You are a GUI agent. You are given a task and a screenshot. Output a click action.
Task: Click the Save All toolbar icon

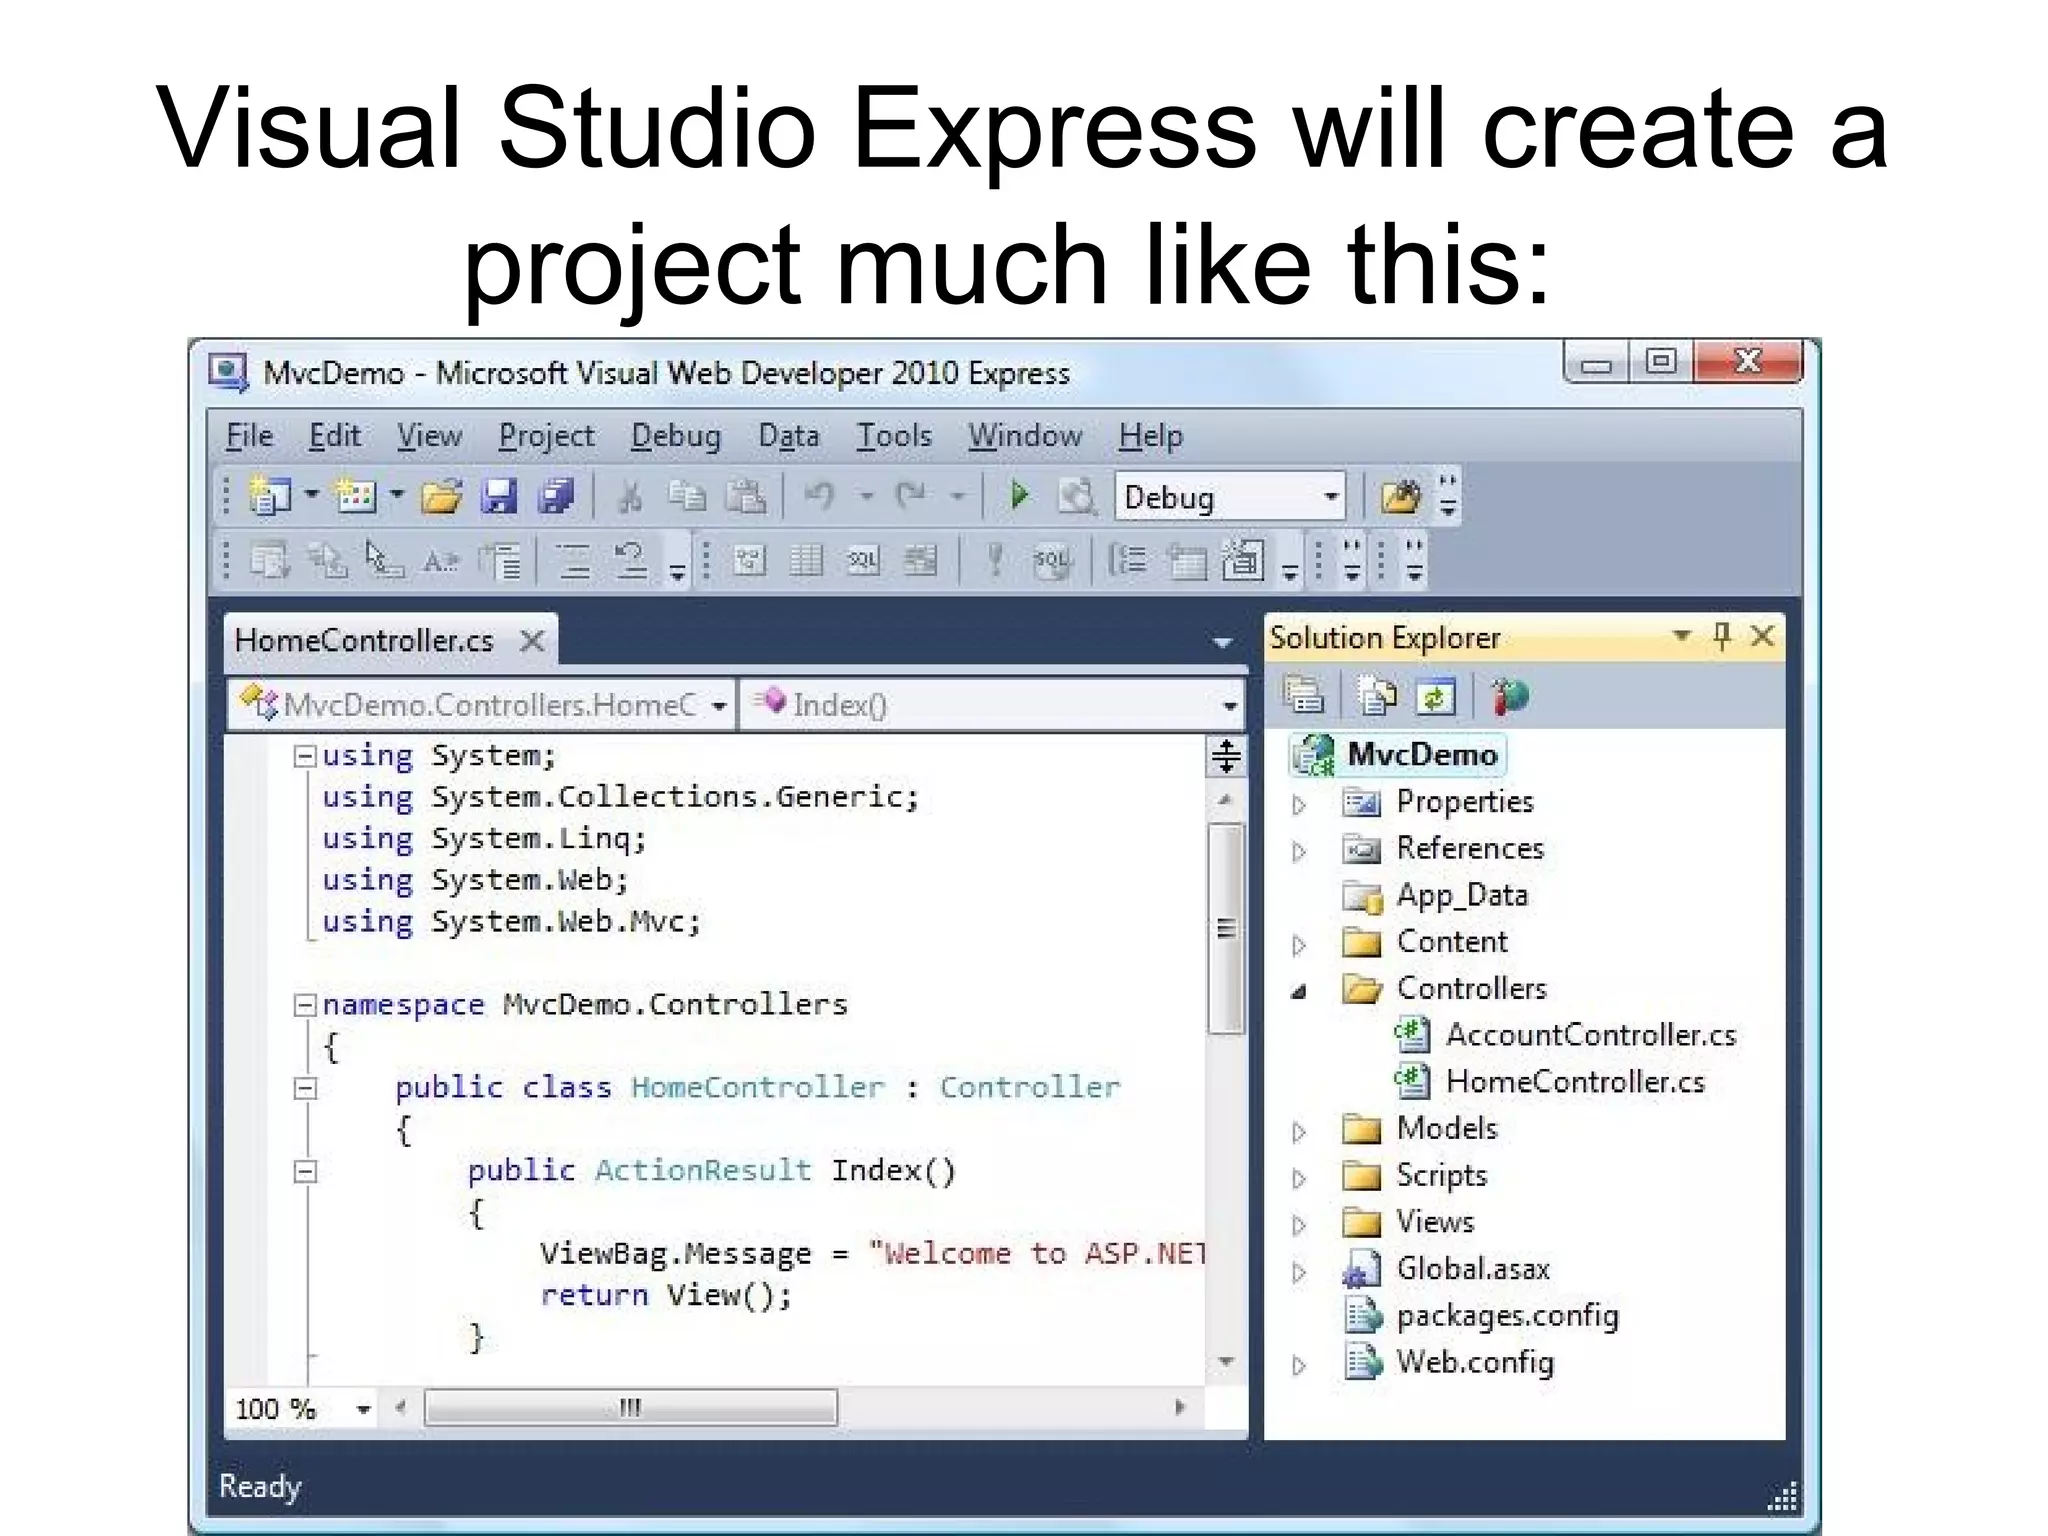click(556, 496)
